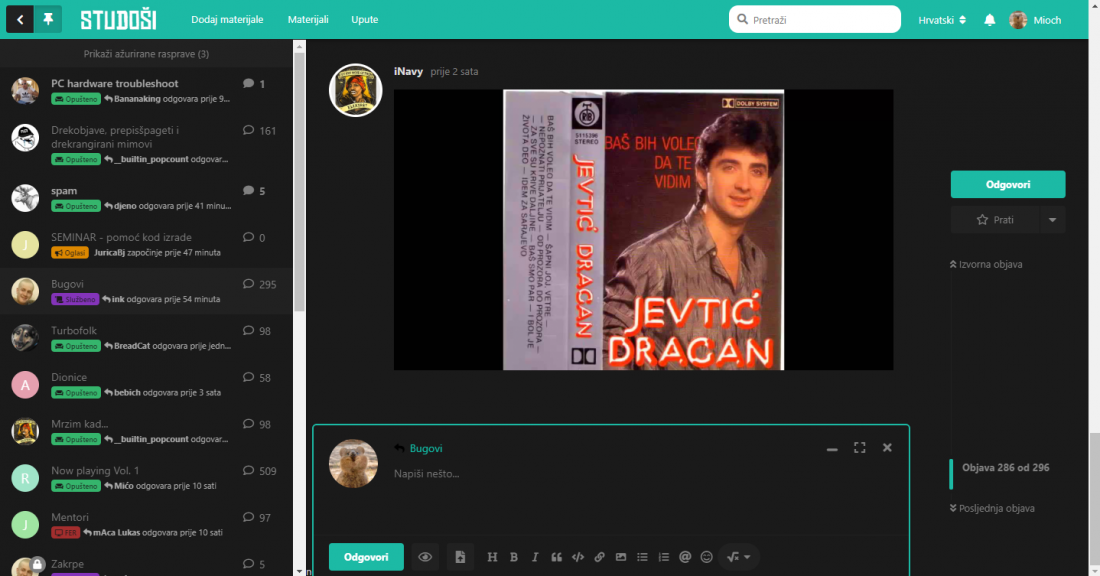This screenshot has height=576, width=1100.
Task: Click the FER tag on Mentori thread
Action: click(x=65, y=533)
